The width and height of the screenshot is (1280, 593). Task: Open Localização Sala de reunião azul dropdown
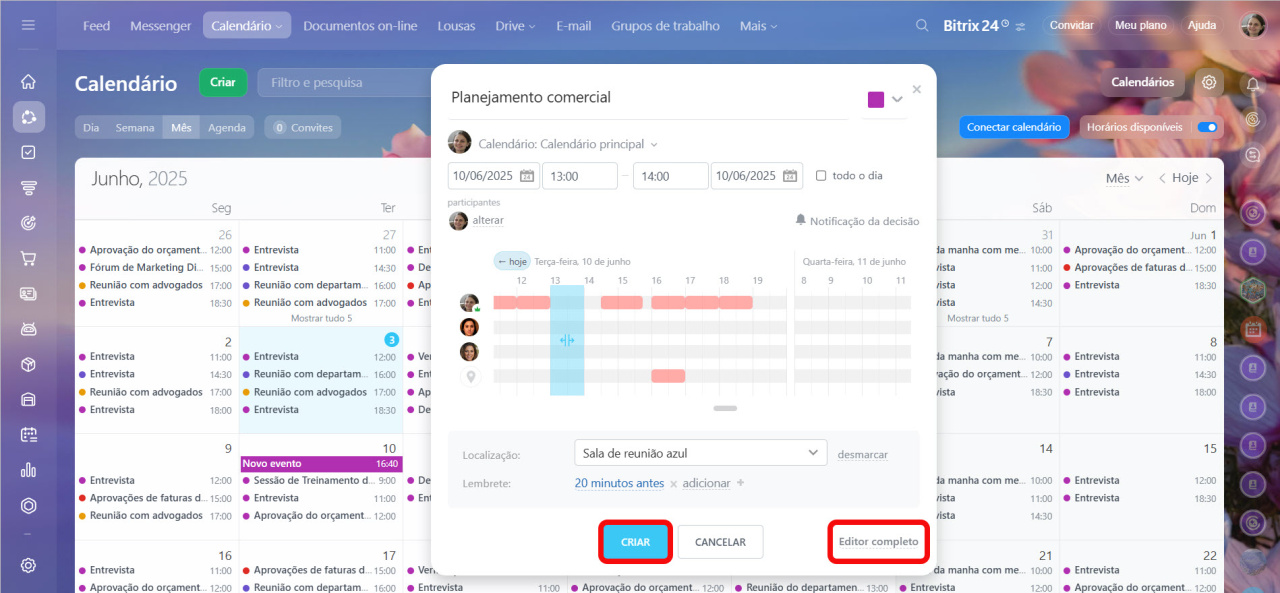tap(701, 453)
